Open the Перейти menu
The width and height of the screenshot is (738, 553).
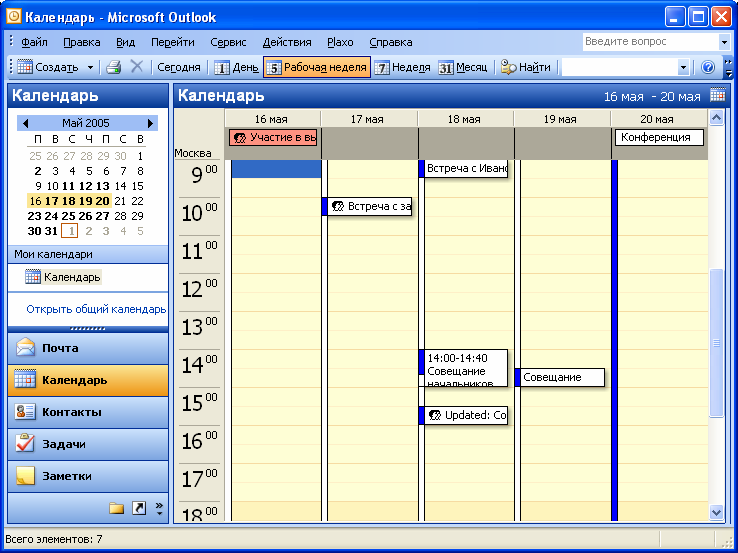[173, 42]
